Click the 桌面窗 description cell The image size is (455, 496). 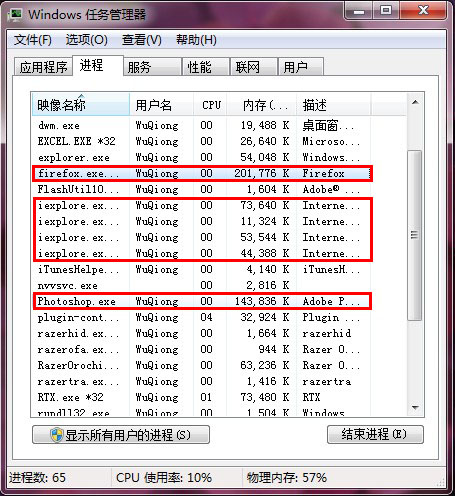(x=328, y=125)
